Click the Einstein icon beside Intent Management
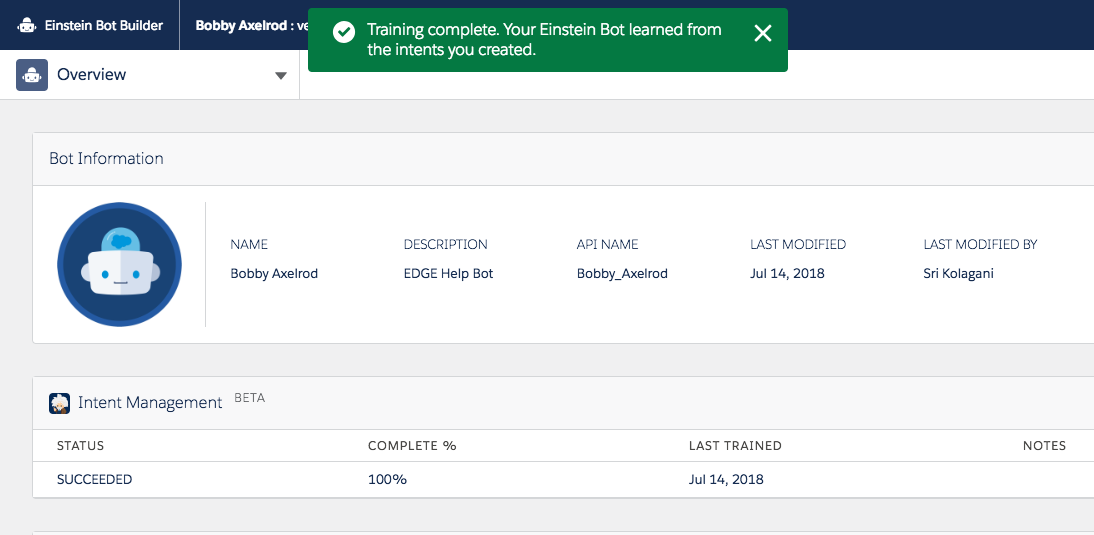Image resolution: width=1094 pixels, height=535 pixels. click(x=59, y=403)
